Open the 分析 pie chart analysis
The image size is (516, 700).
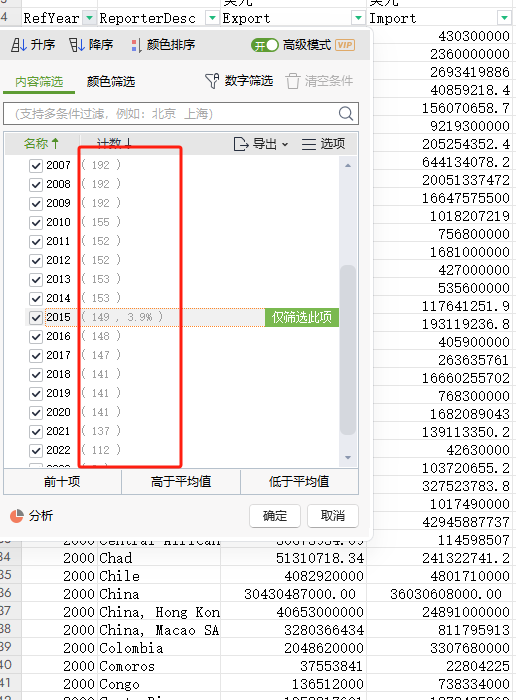[x=17, y=516]
